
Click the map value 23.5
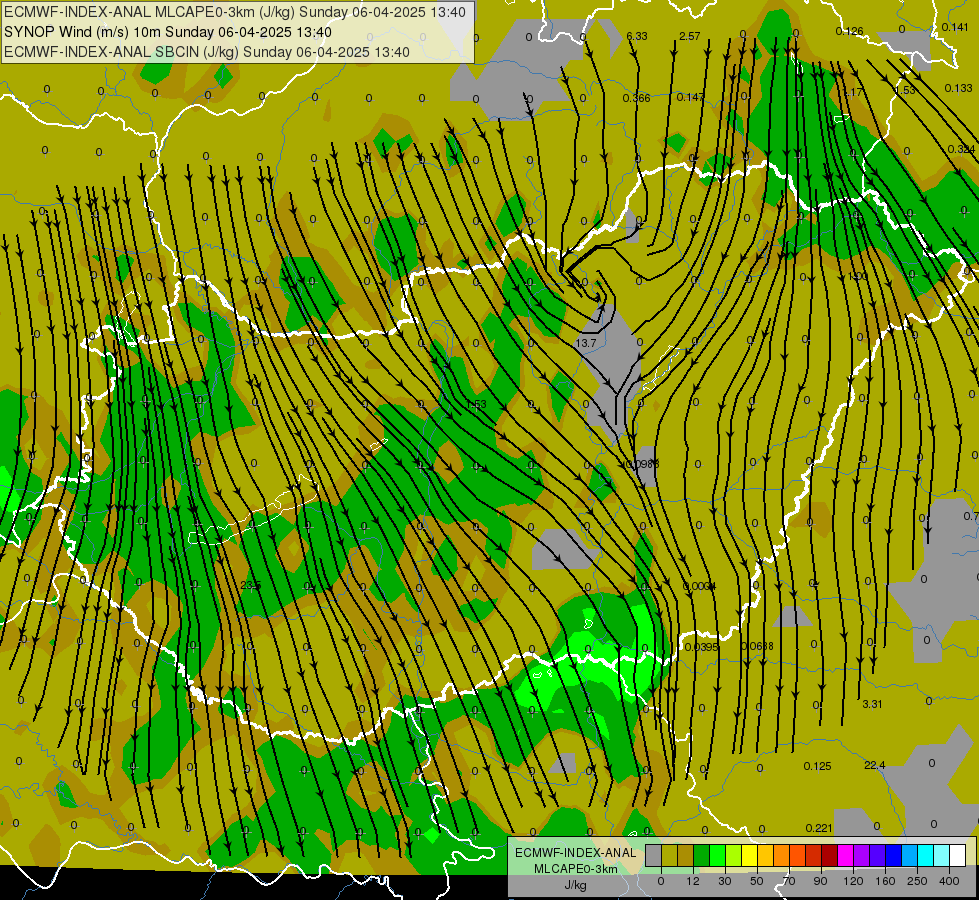250,585
